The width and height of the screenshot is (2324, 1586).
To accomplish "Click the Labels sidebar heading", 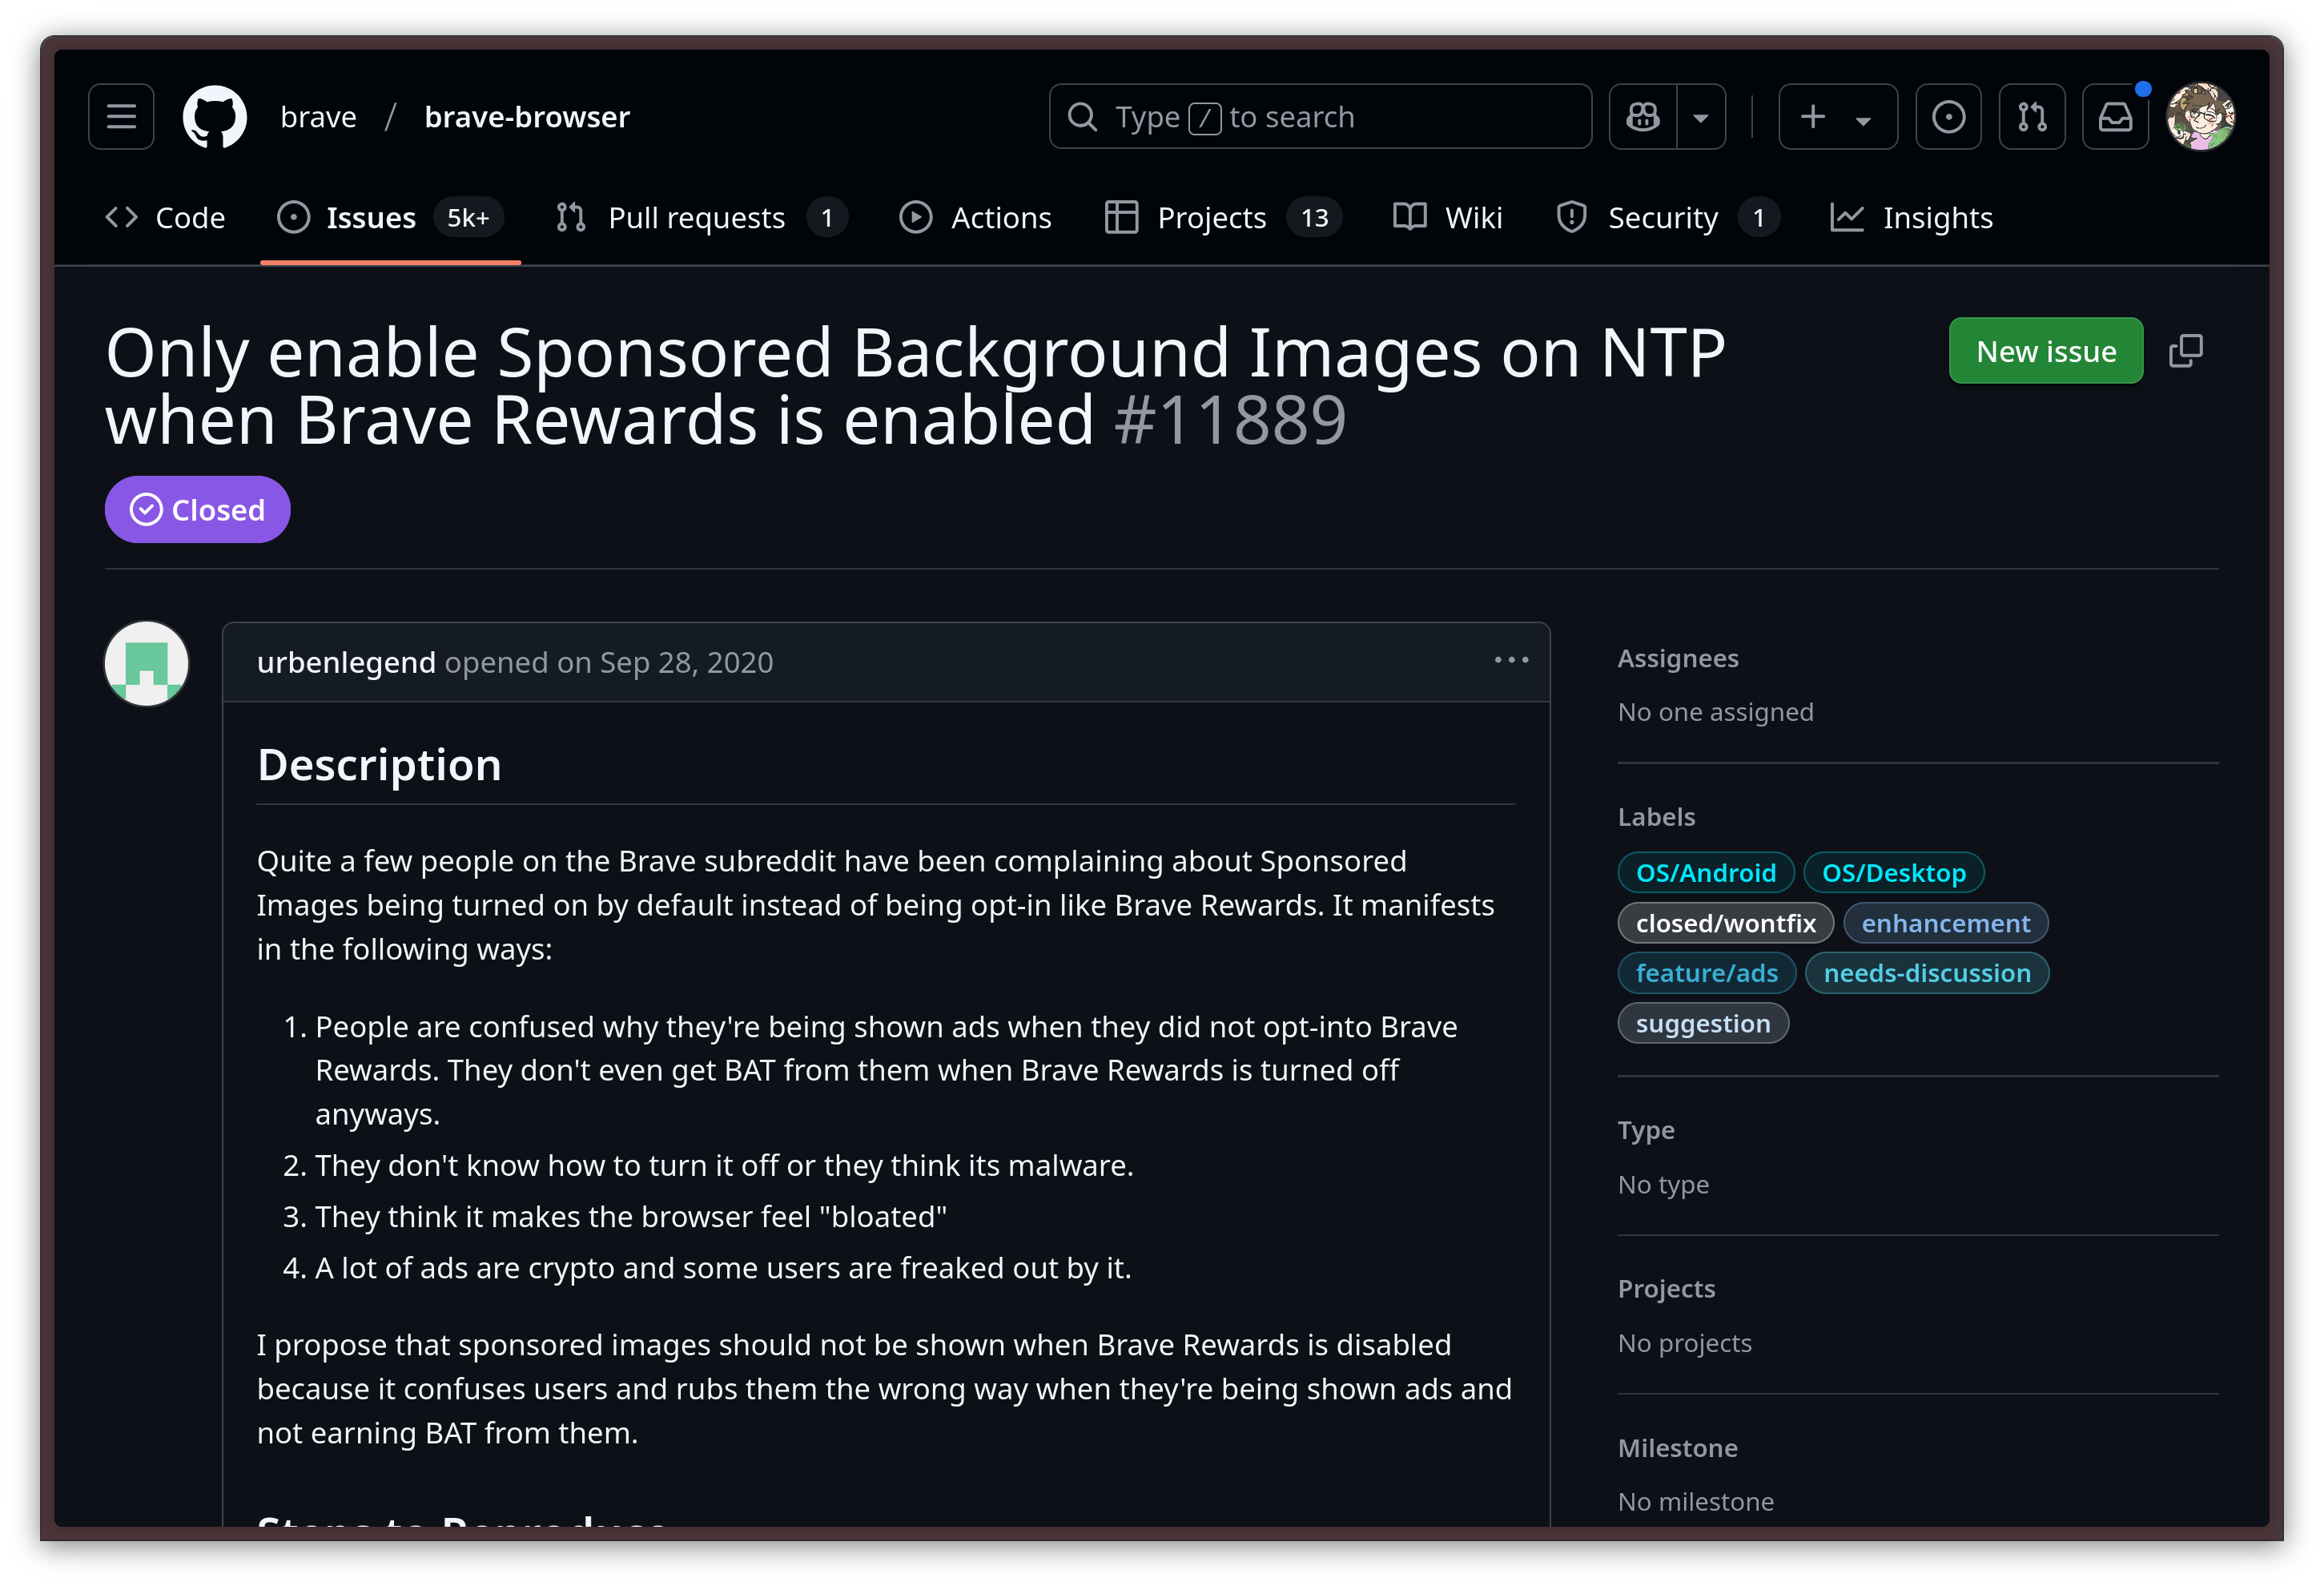I will pos(1656,817).
